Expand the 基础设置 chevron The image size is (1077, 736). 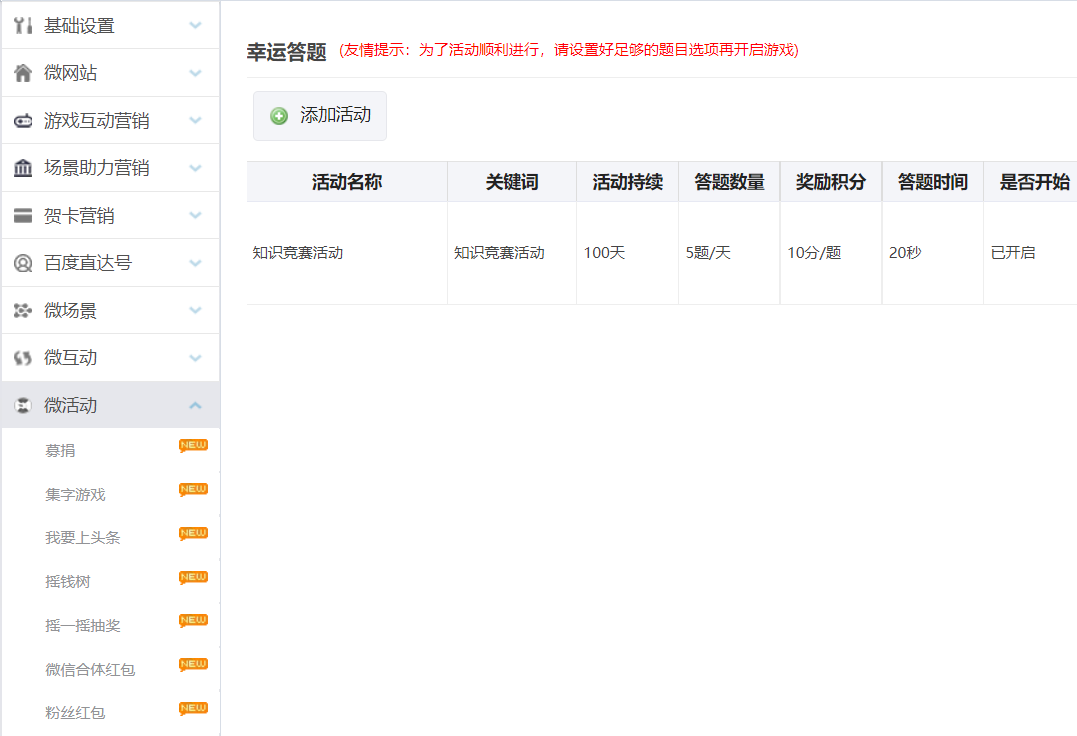pos(195,25)
